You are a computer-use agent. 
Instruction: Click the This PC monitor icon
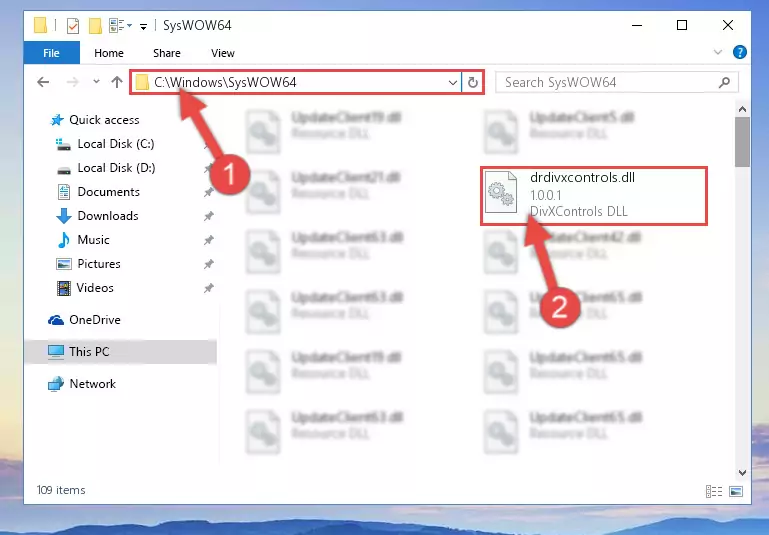tap(56, 352)
